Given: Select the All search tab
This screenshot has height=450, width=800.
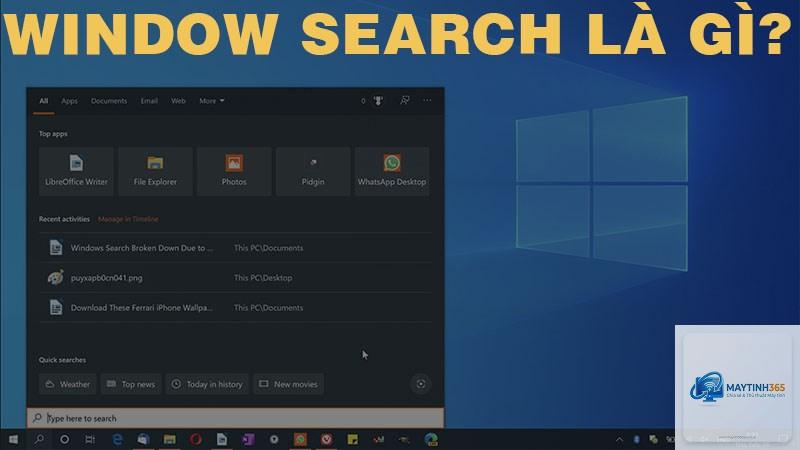Looking at the screenshot, I should pyautogui.click(x=44, y=101).
